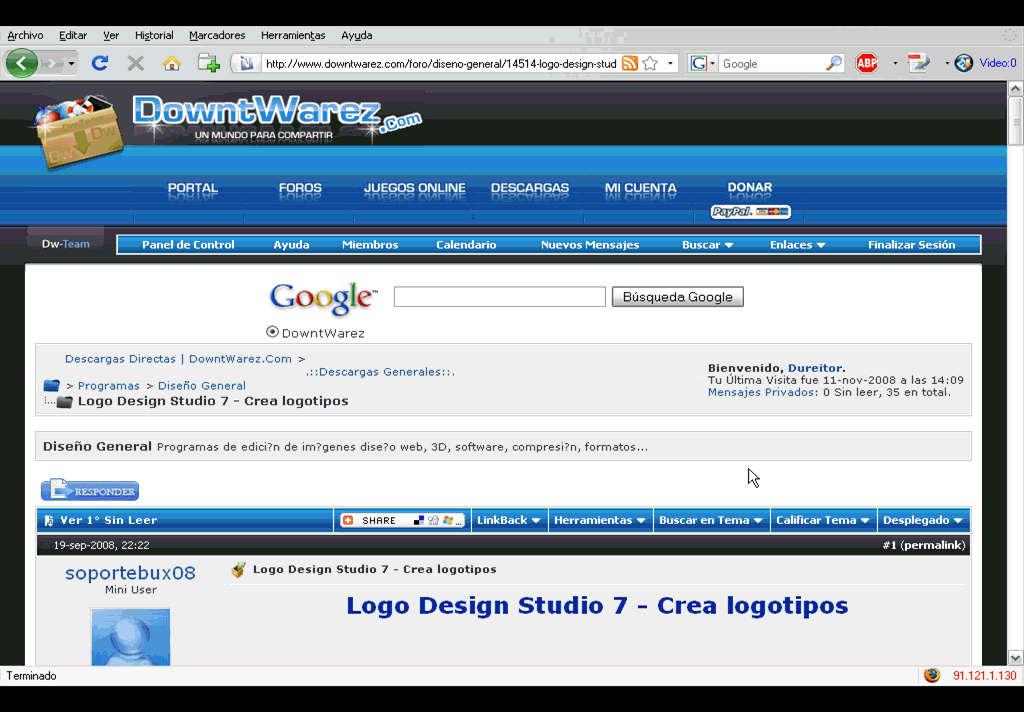Click the SHARE bookmark button
The width and height of the screenshot is (1024, 712).
pyautogui.click(x=402, y=521)
